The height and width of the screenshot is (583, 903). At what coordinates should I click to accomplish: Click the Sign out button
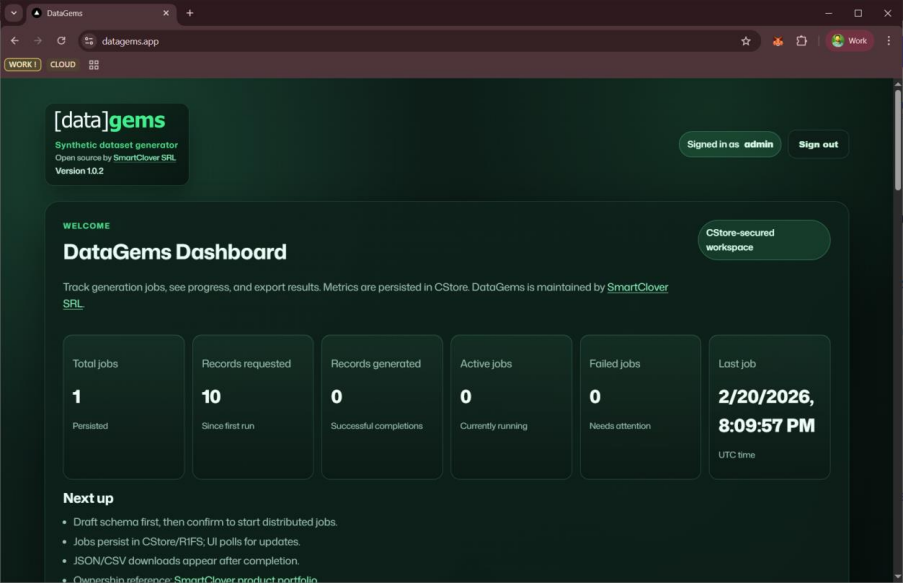pyautogui.click(x=818, y=144)
